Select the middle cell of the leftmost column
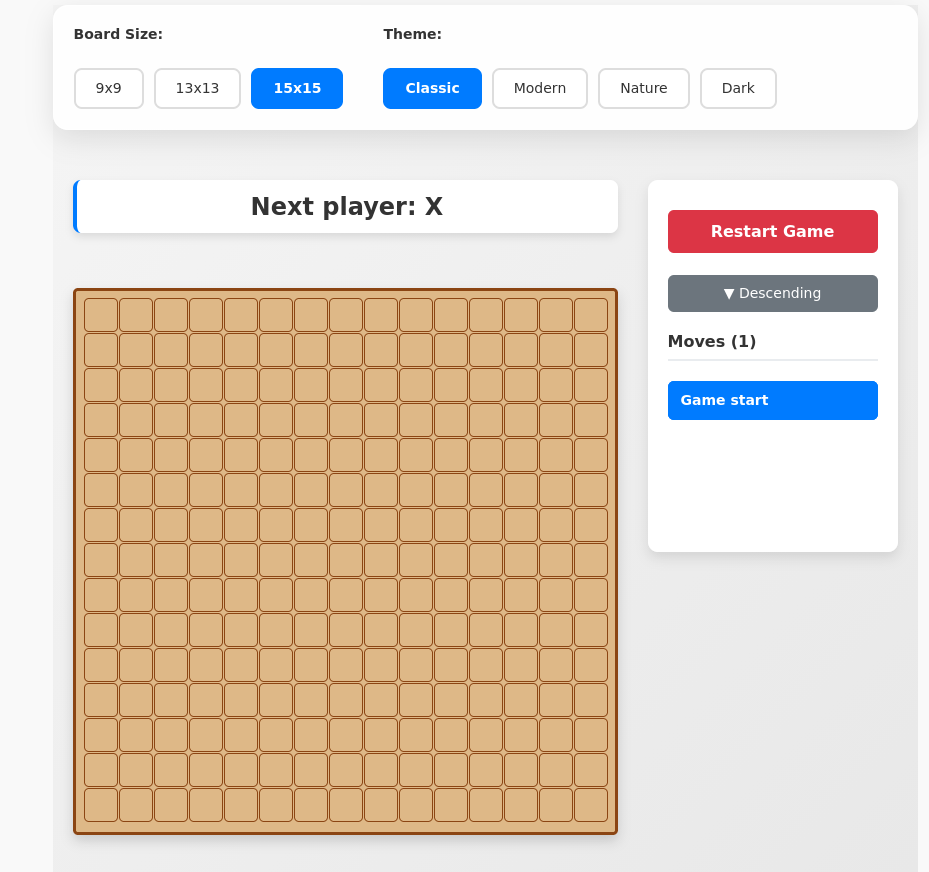 point(101,560)
